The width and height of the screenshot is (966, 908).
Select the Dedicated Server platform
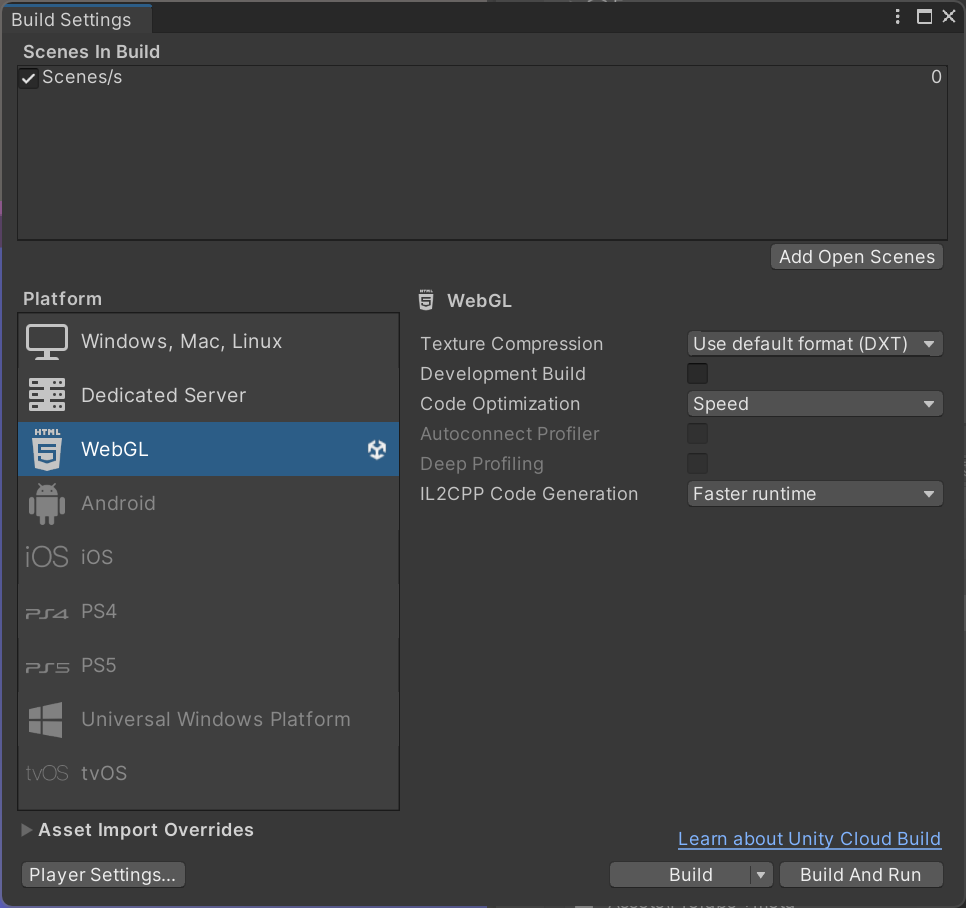[x=208, y=395]
